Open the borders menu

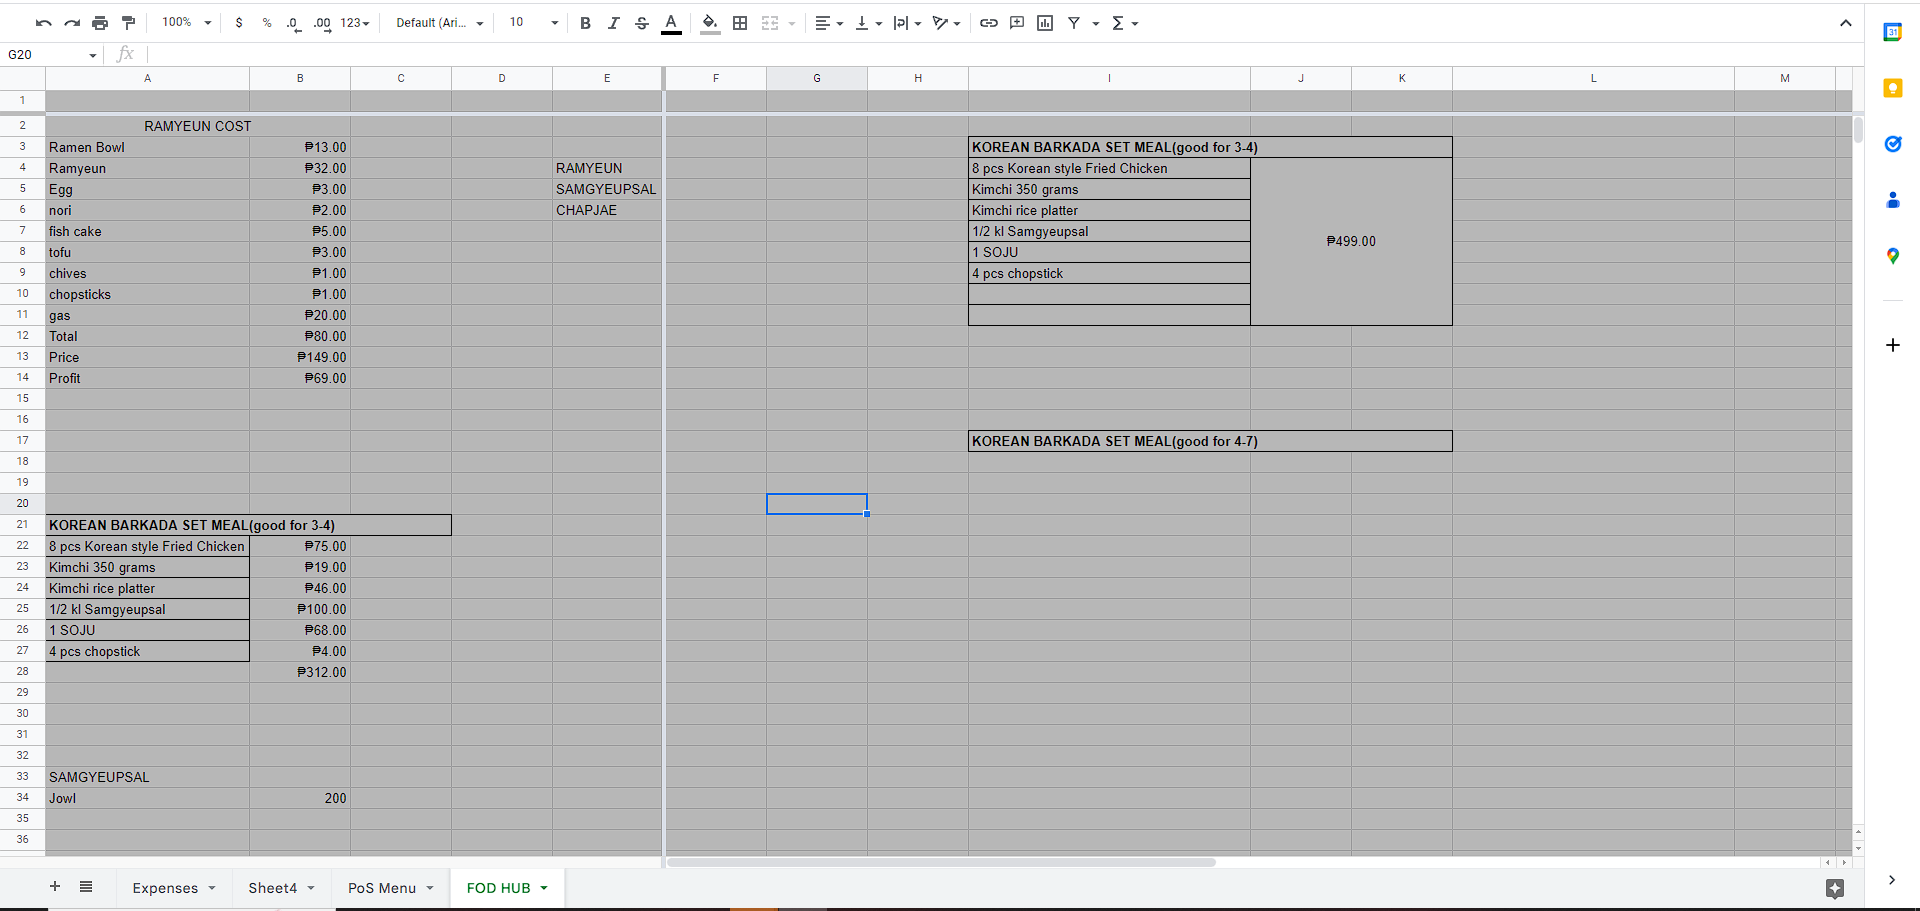[x=740, y=23]
